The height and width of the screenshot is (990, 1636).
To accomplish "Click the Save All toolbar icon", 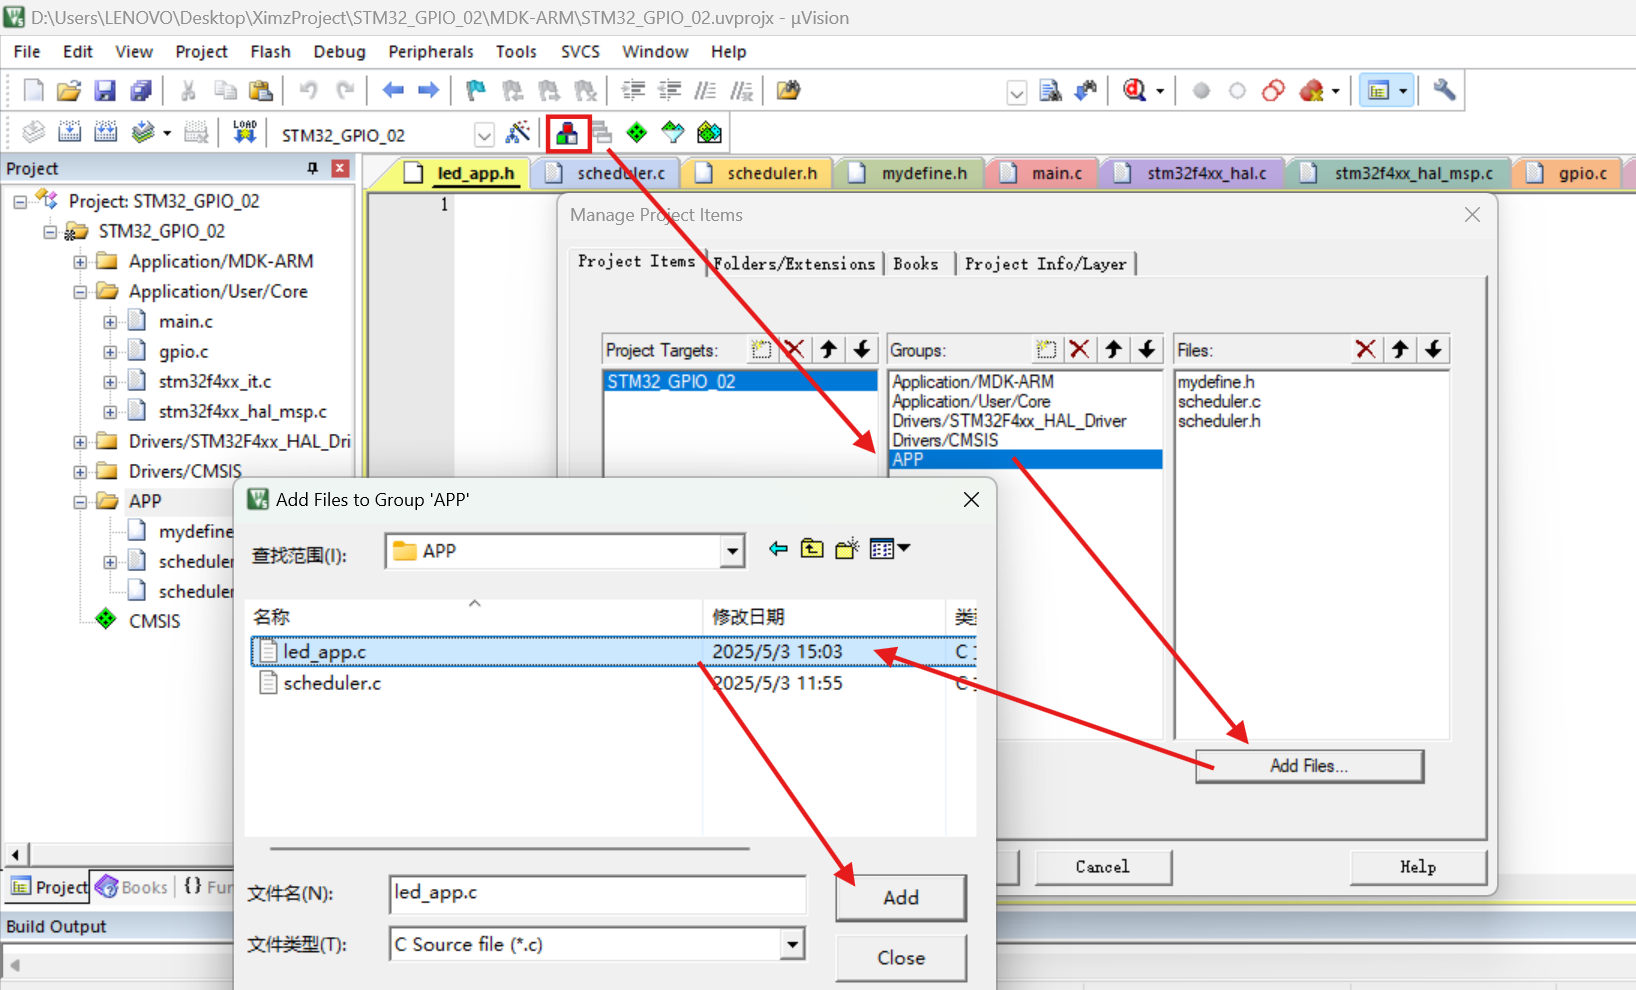I will (141, 91).
